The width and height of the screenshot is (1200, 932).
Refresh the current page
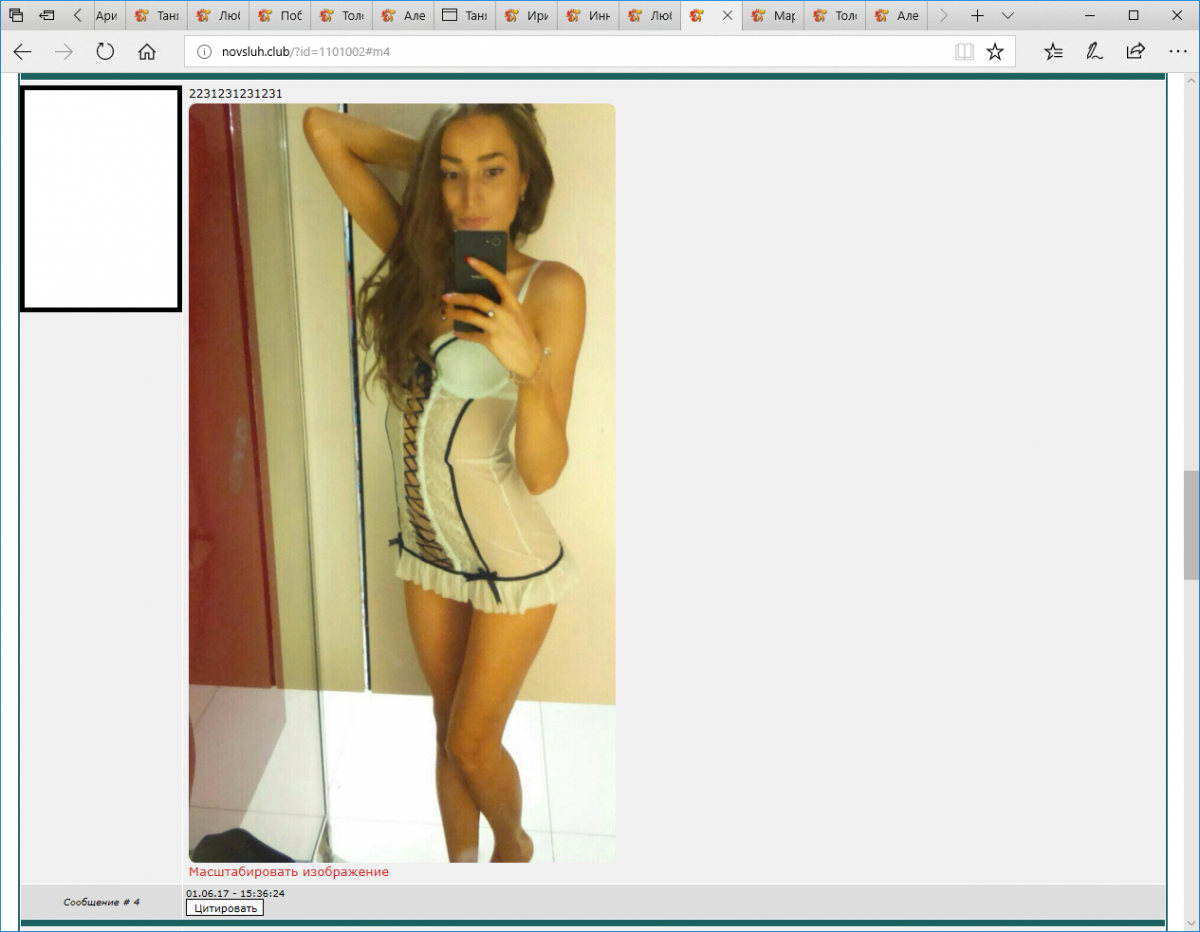105,52
